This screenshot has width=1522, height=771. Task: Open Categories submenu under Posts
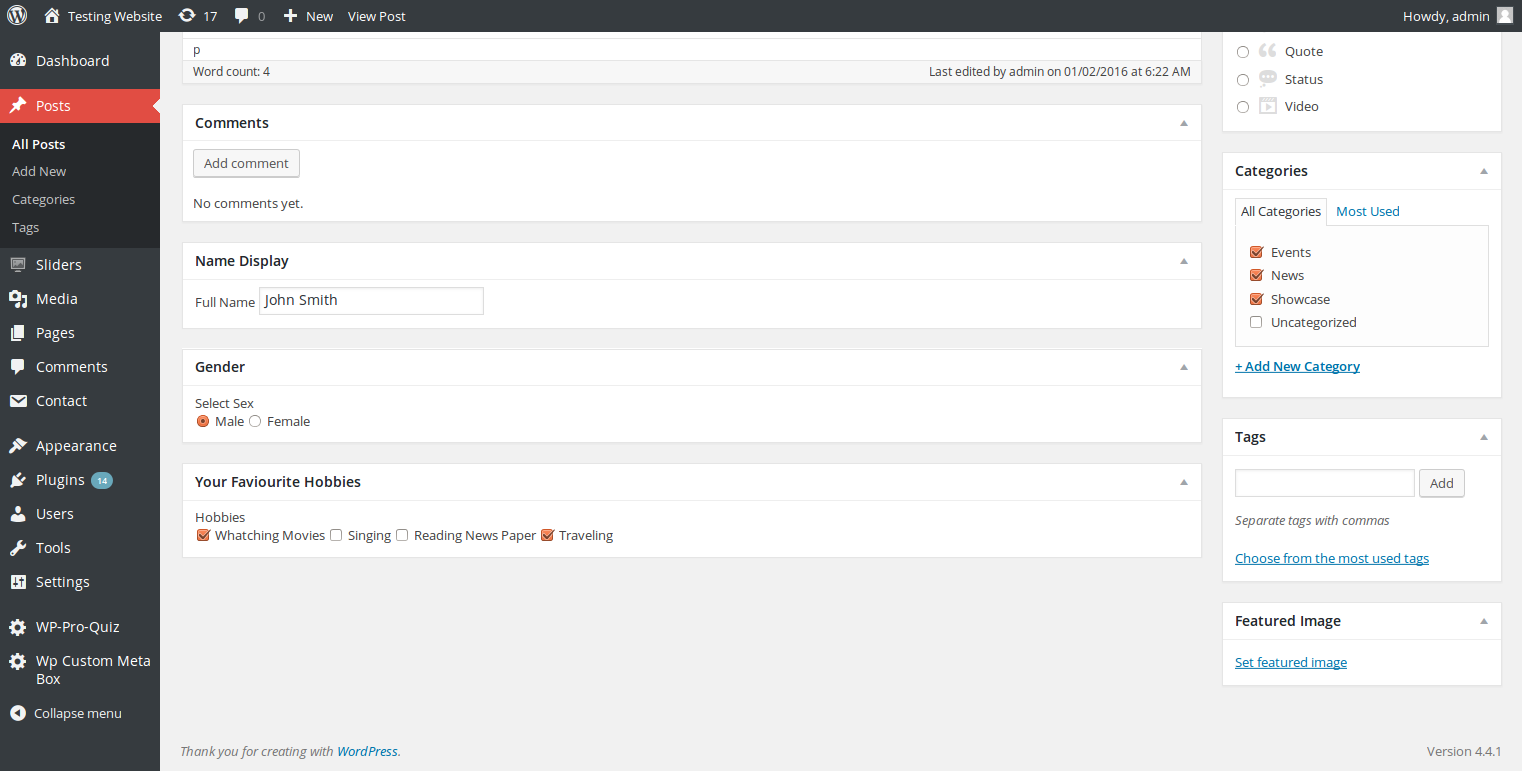43,199
